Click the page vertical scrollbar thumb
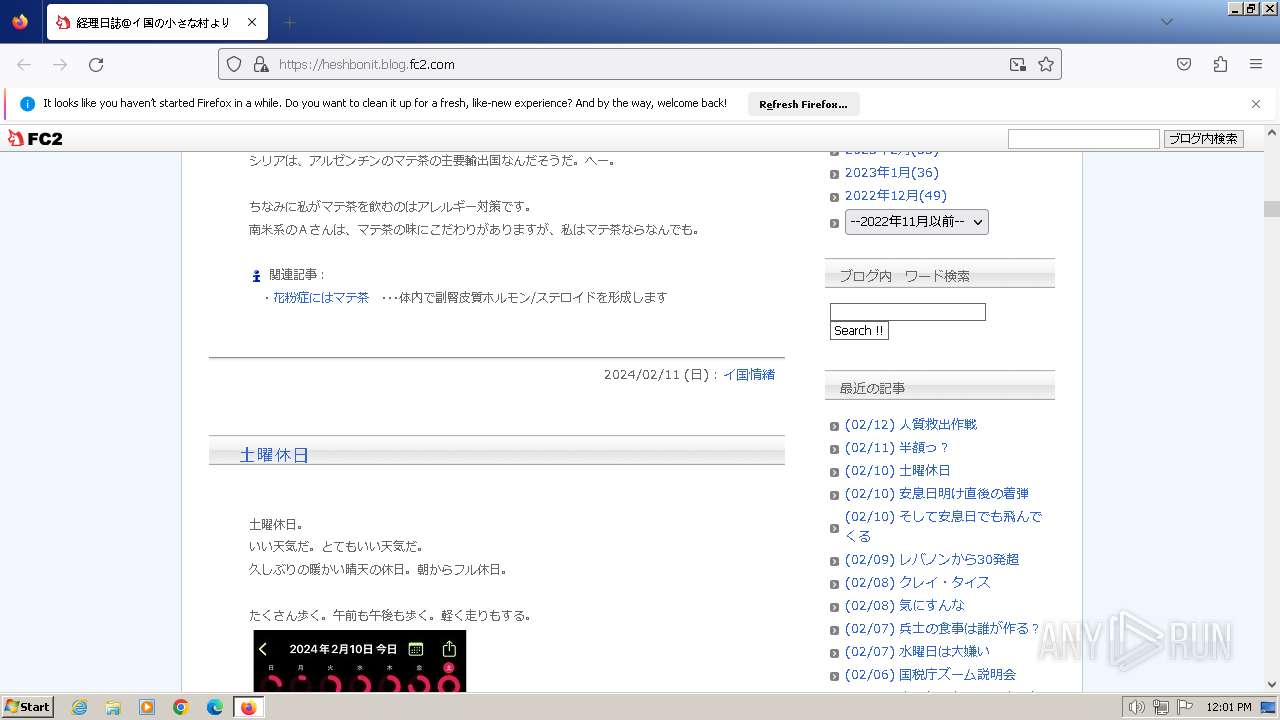The width and height of the screenshot is (1280, 720). [x=1272, y=209]
